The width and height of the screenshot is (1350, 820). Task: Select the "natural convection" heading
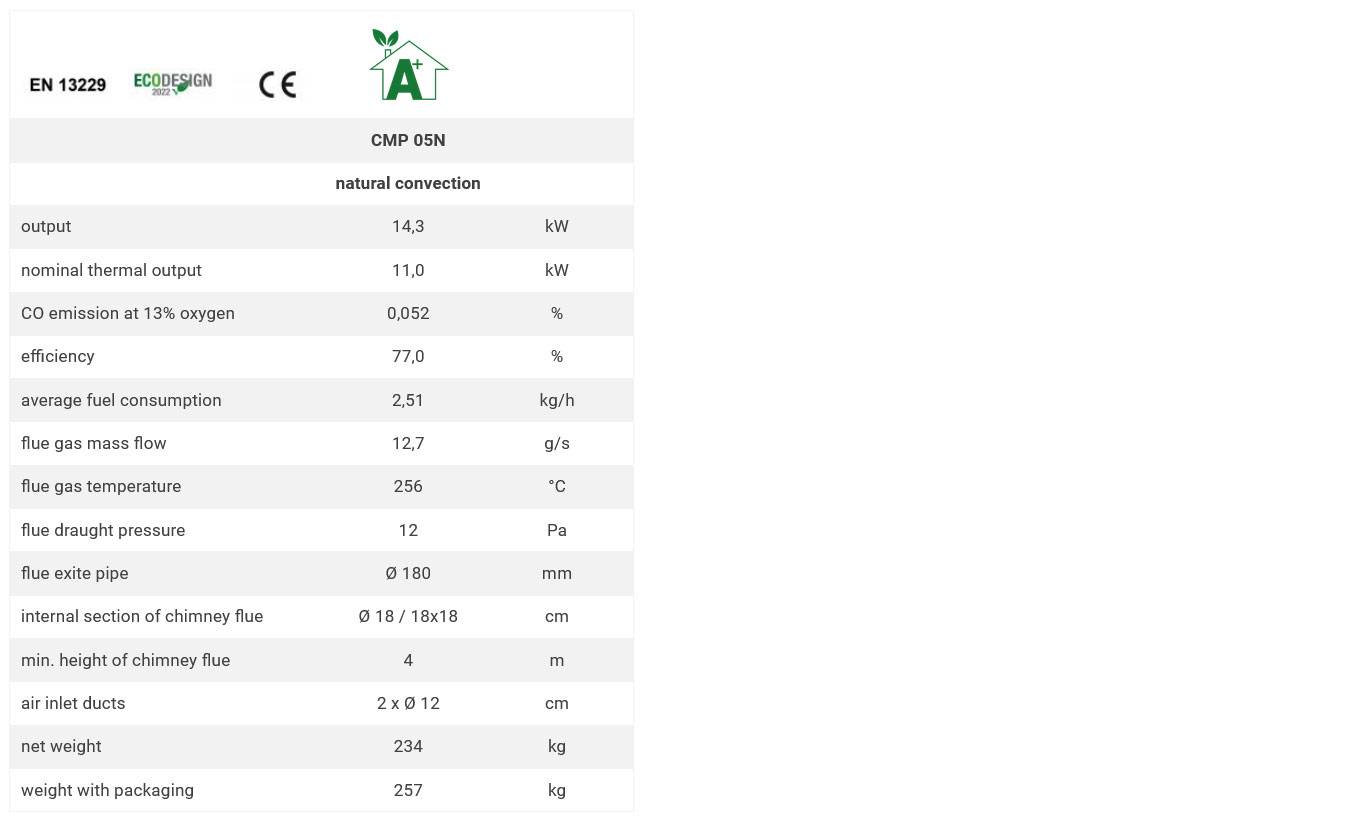point(408,183)
